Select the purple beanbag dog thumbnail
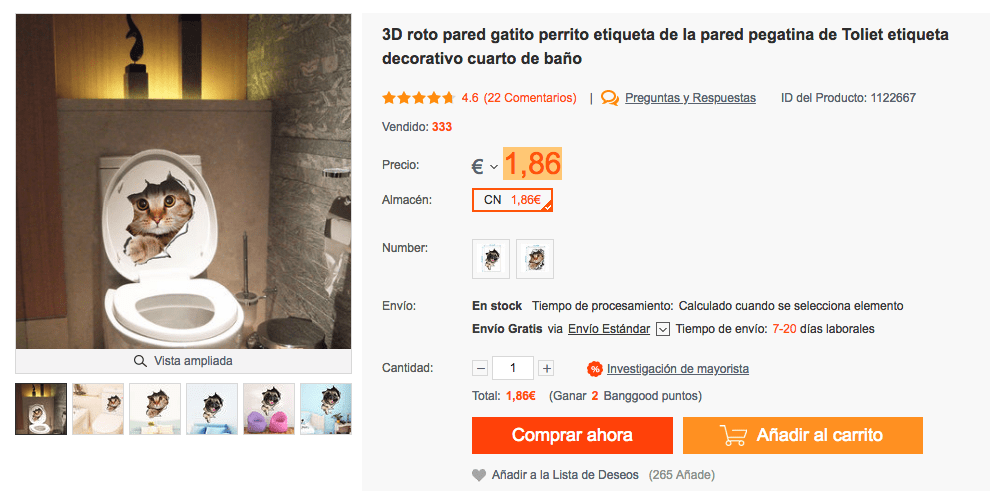 pos(269,409)
